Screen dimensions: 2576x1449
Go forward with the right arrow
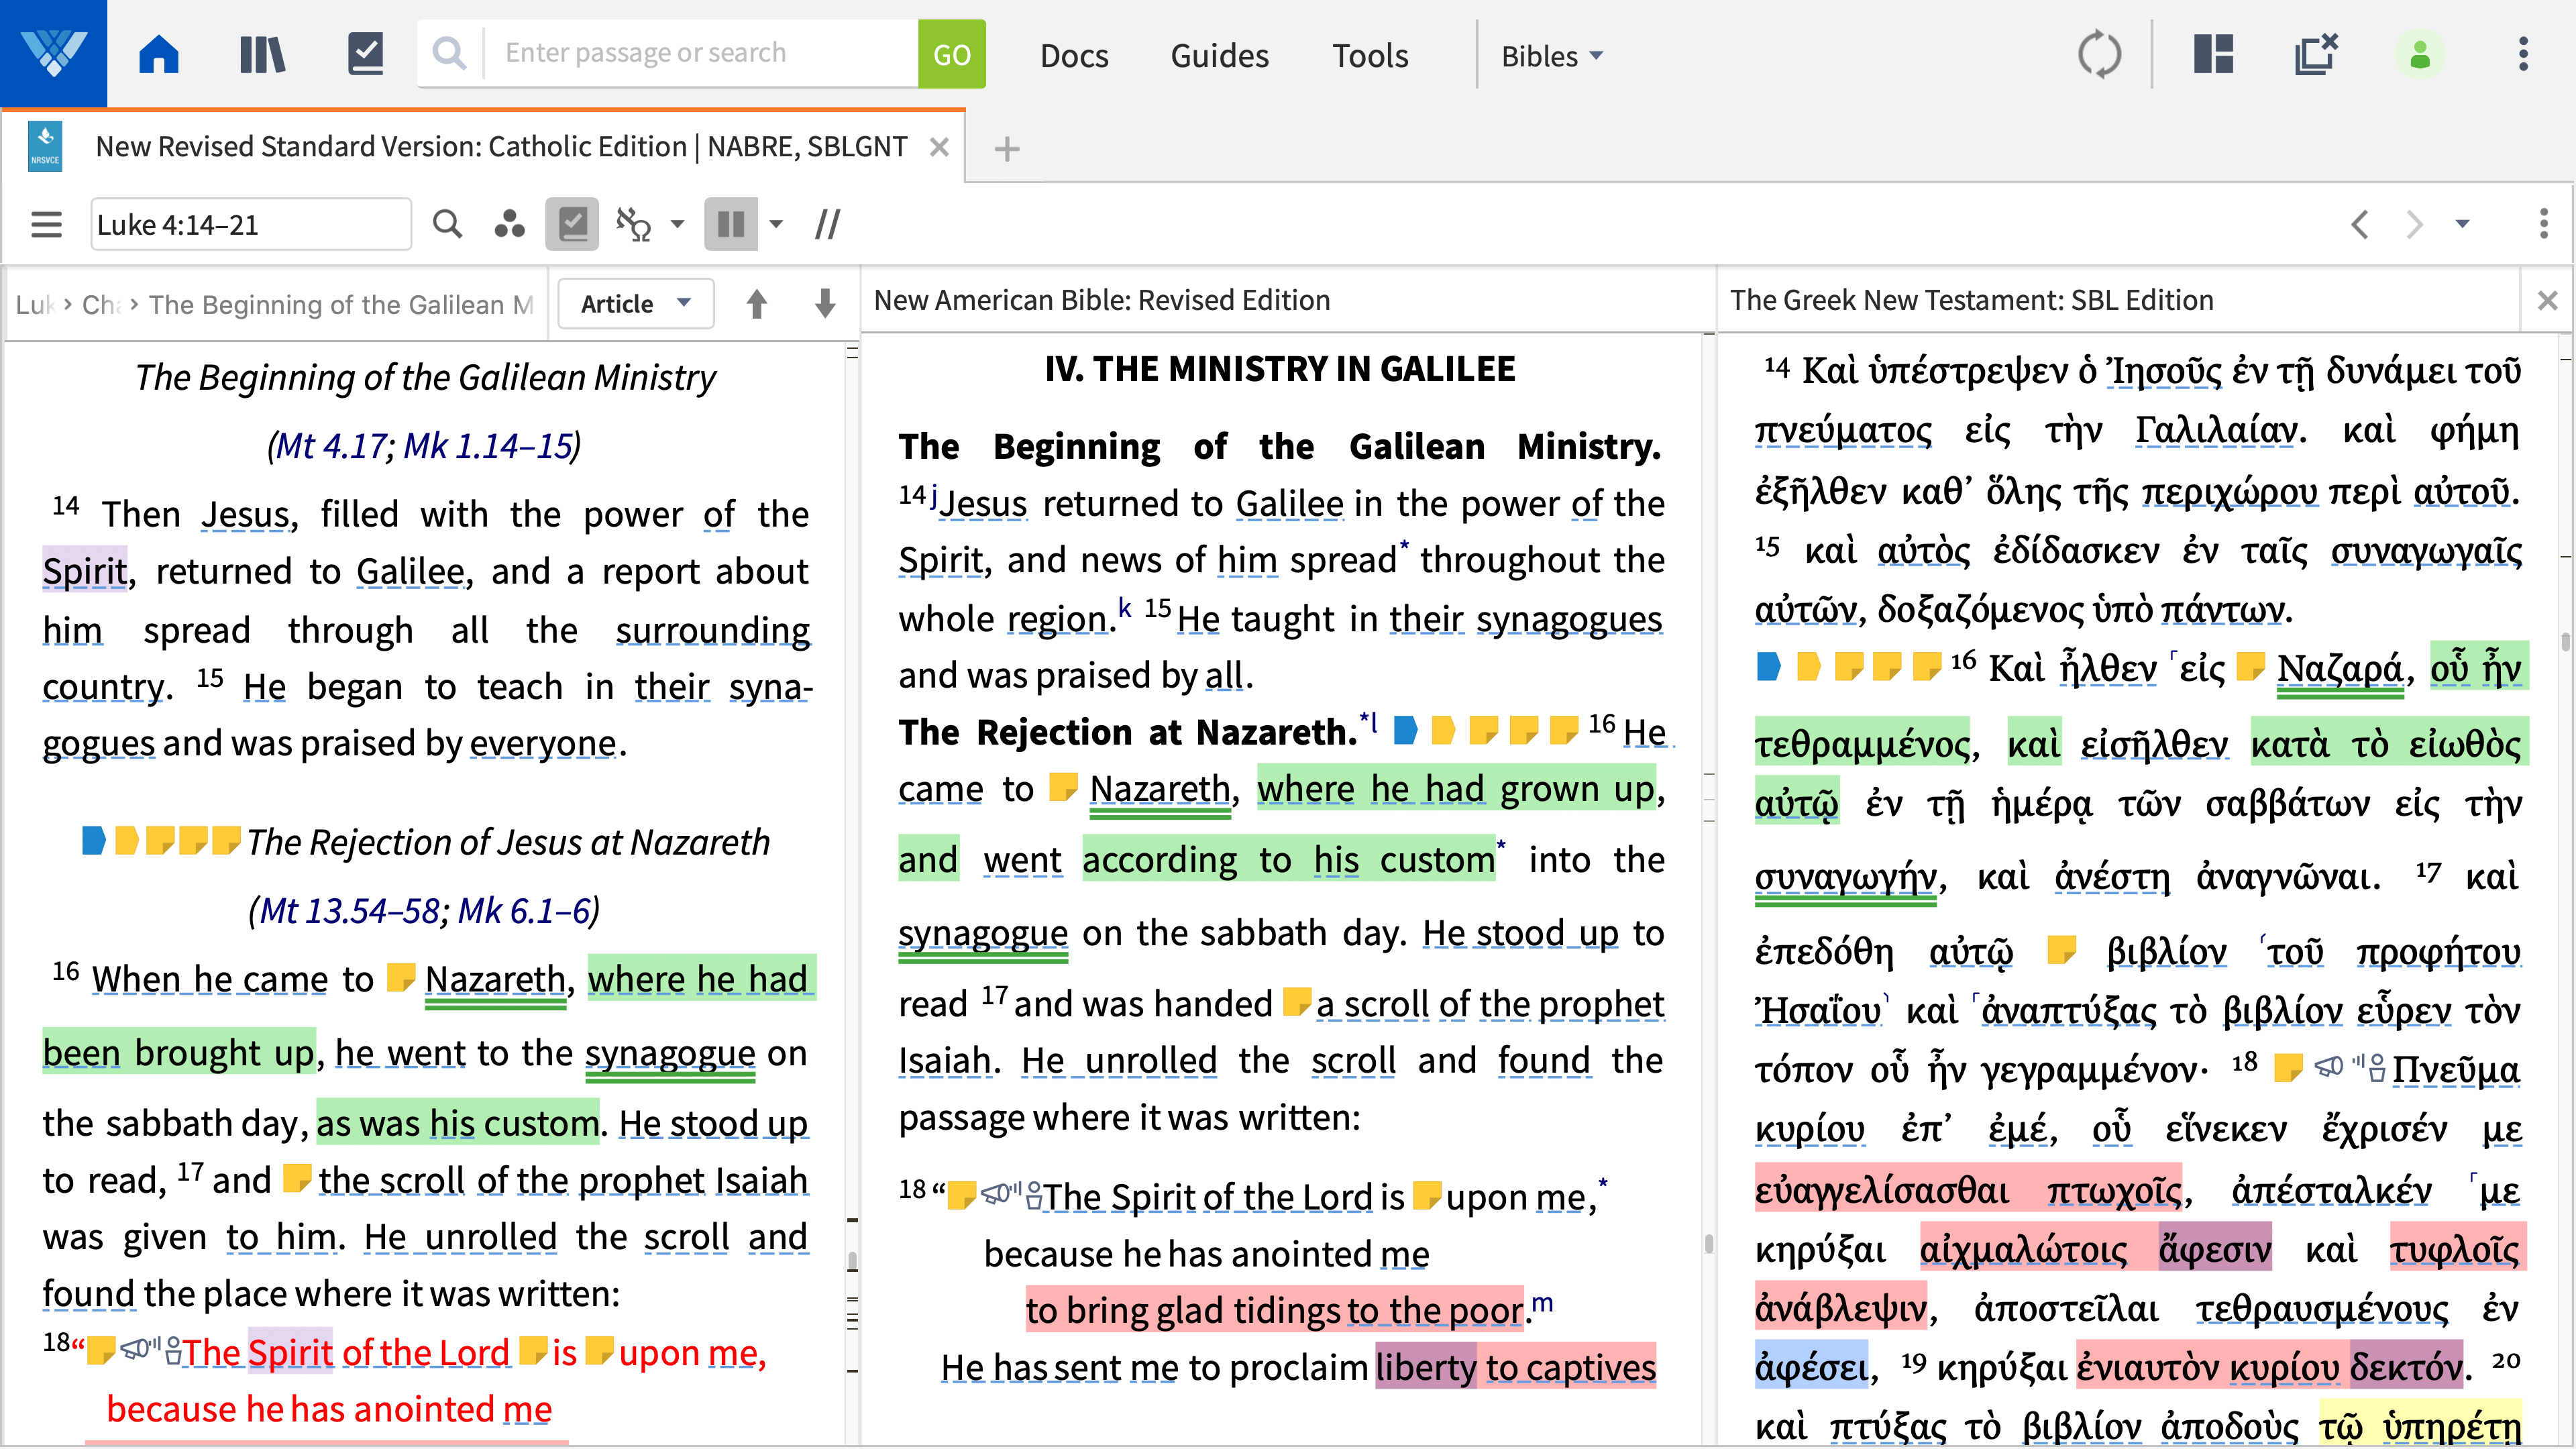[x=2415, y=224]
